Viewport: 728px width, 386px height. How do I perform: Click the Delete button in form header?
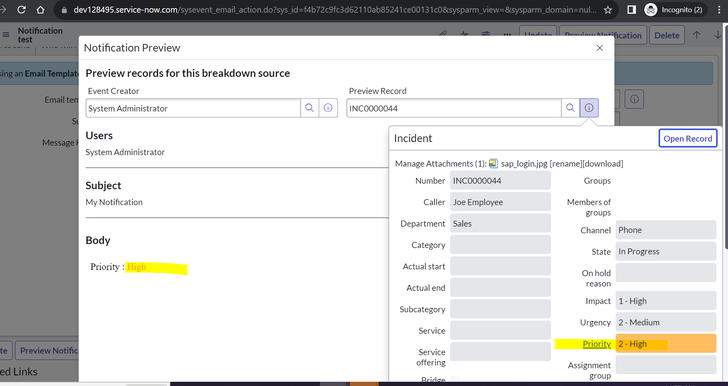(x=667, y=35)
